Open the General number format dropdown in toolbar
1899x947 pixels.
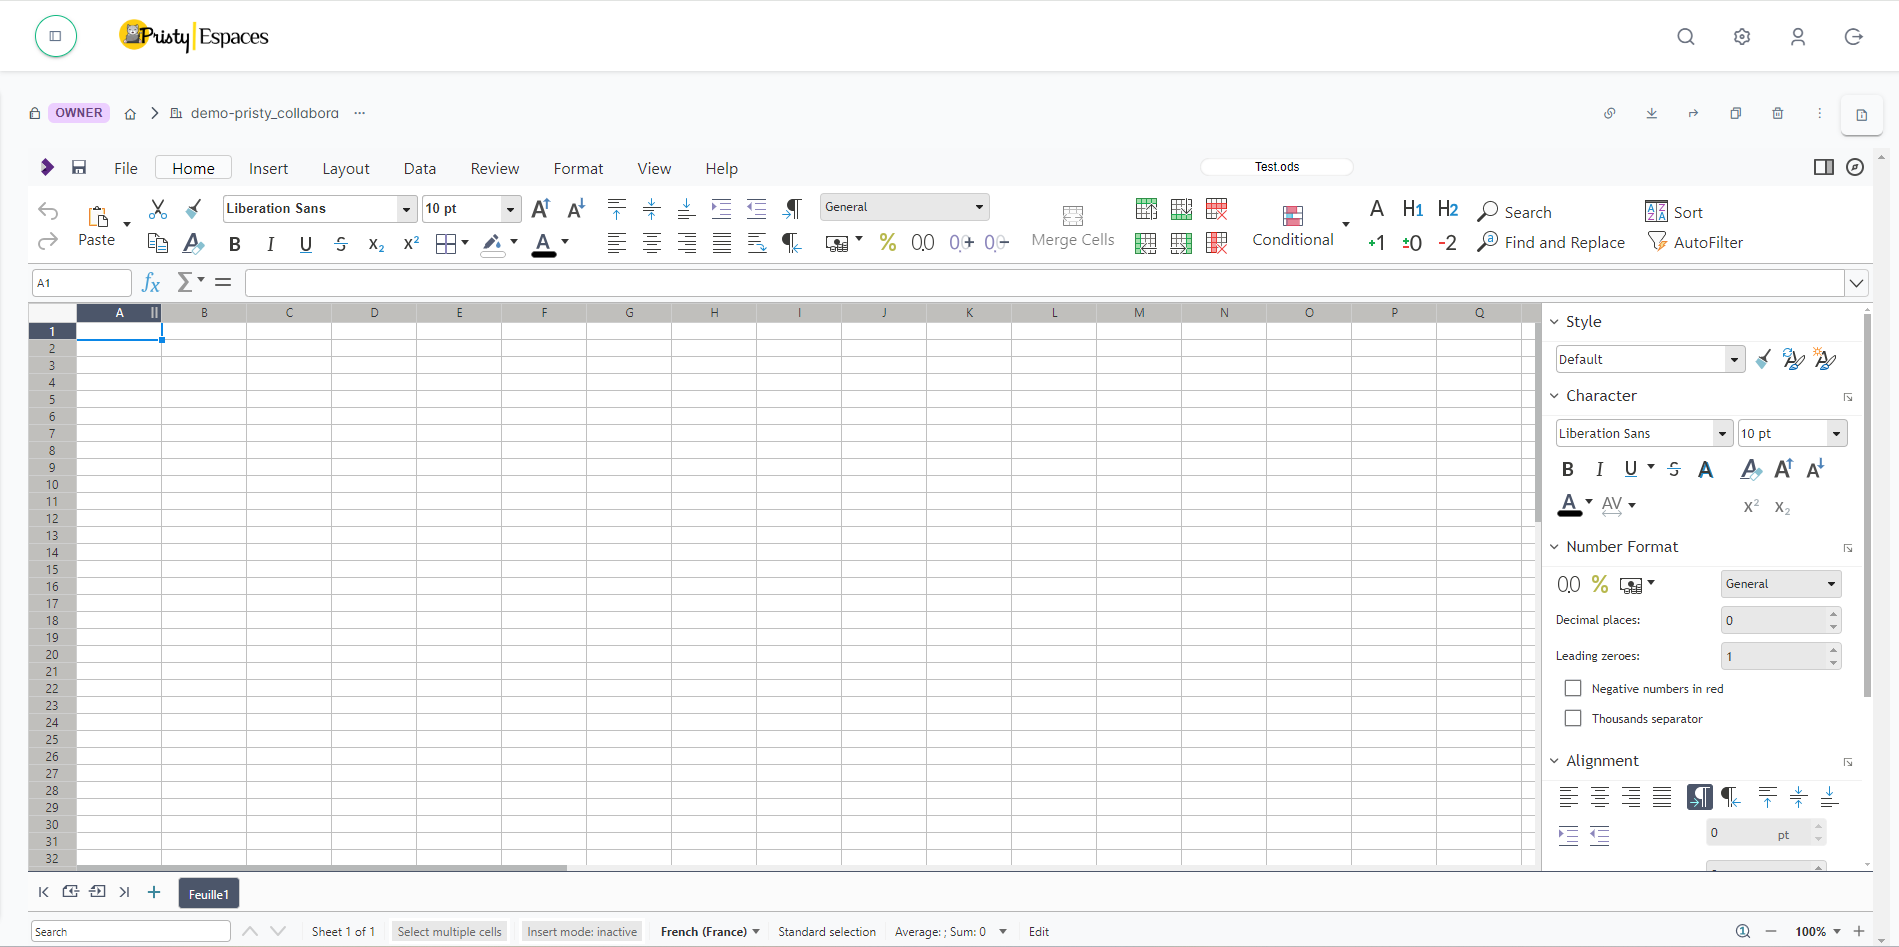tap(978, 207)
